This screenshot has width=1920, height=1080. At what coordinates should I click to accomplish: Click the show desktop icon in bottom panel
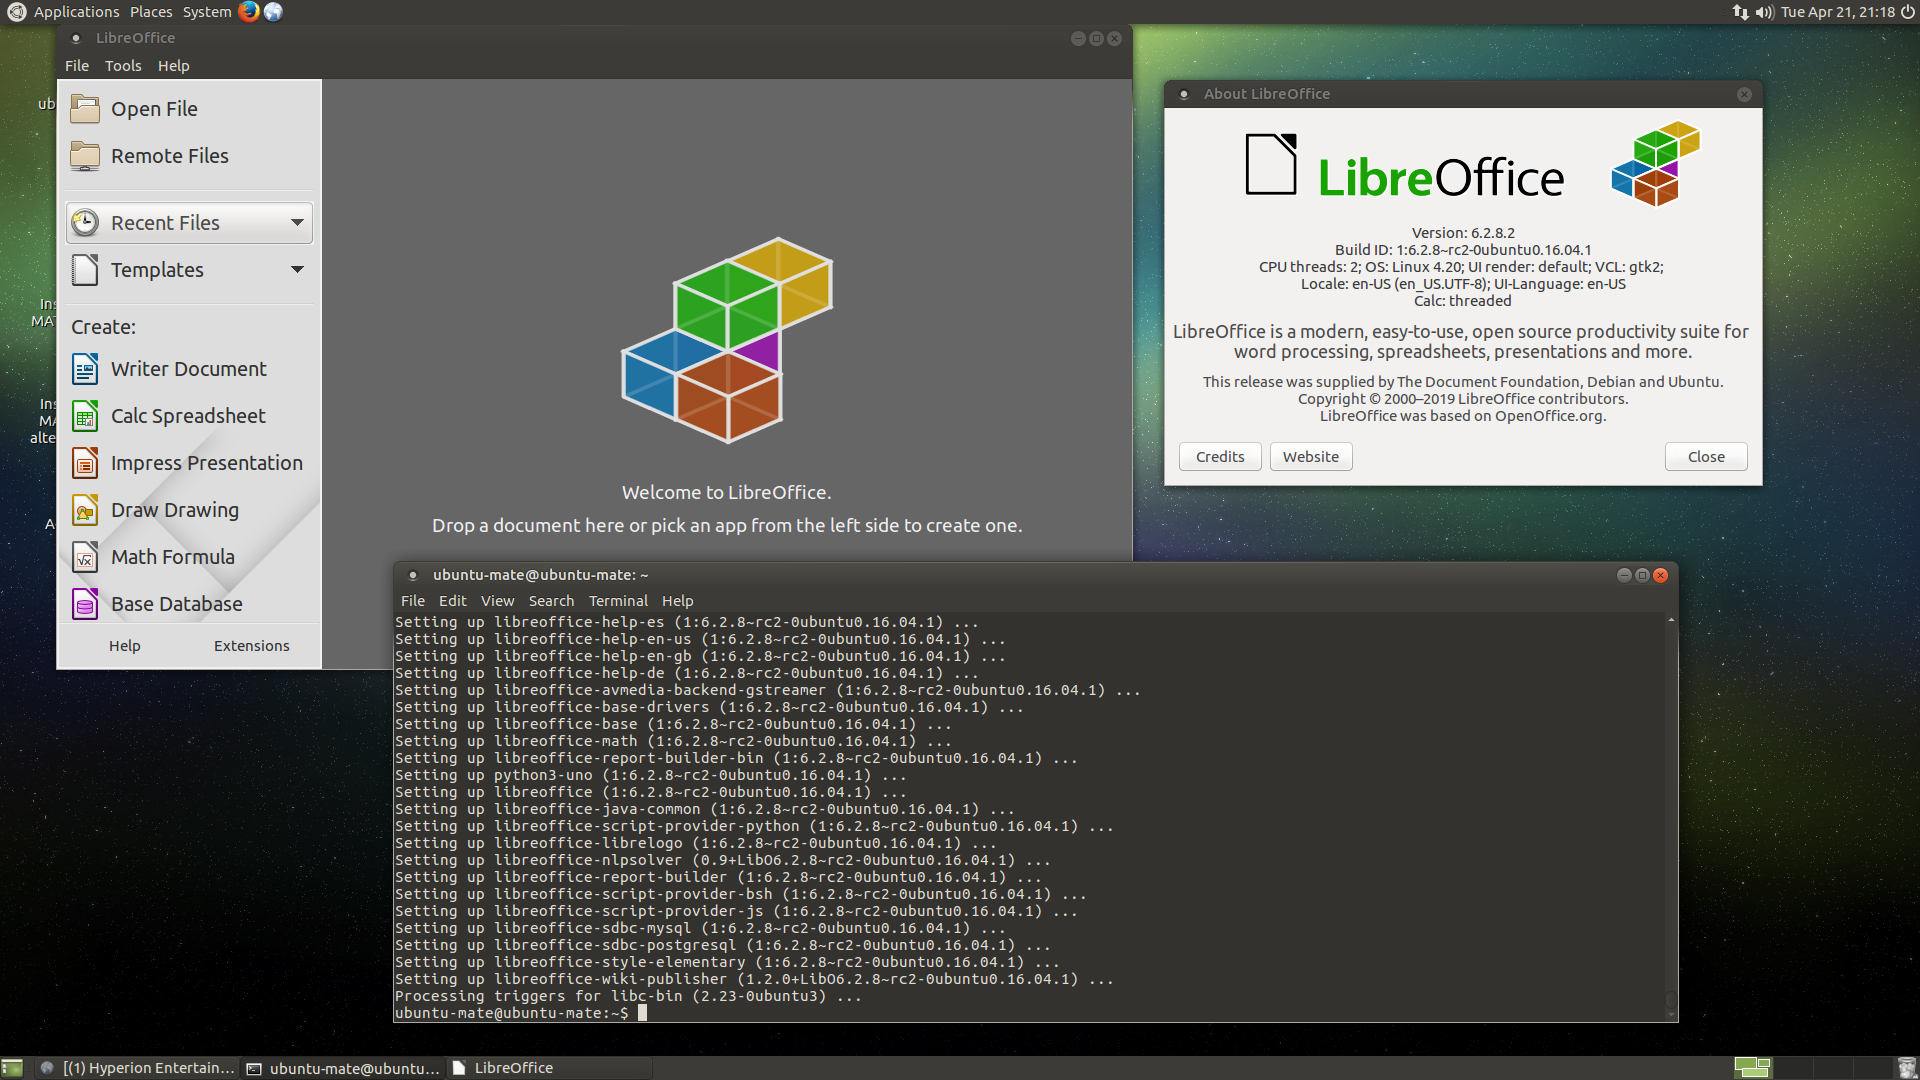point(12,1068)
